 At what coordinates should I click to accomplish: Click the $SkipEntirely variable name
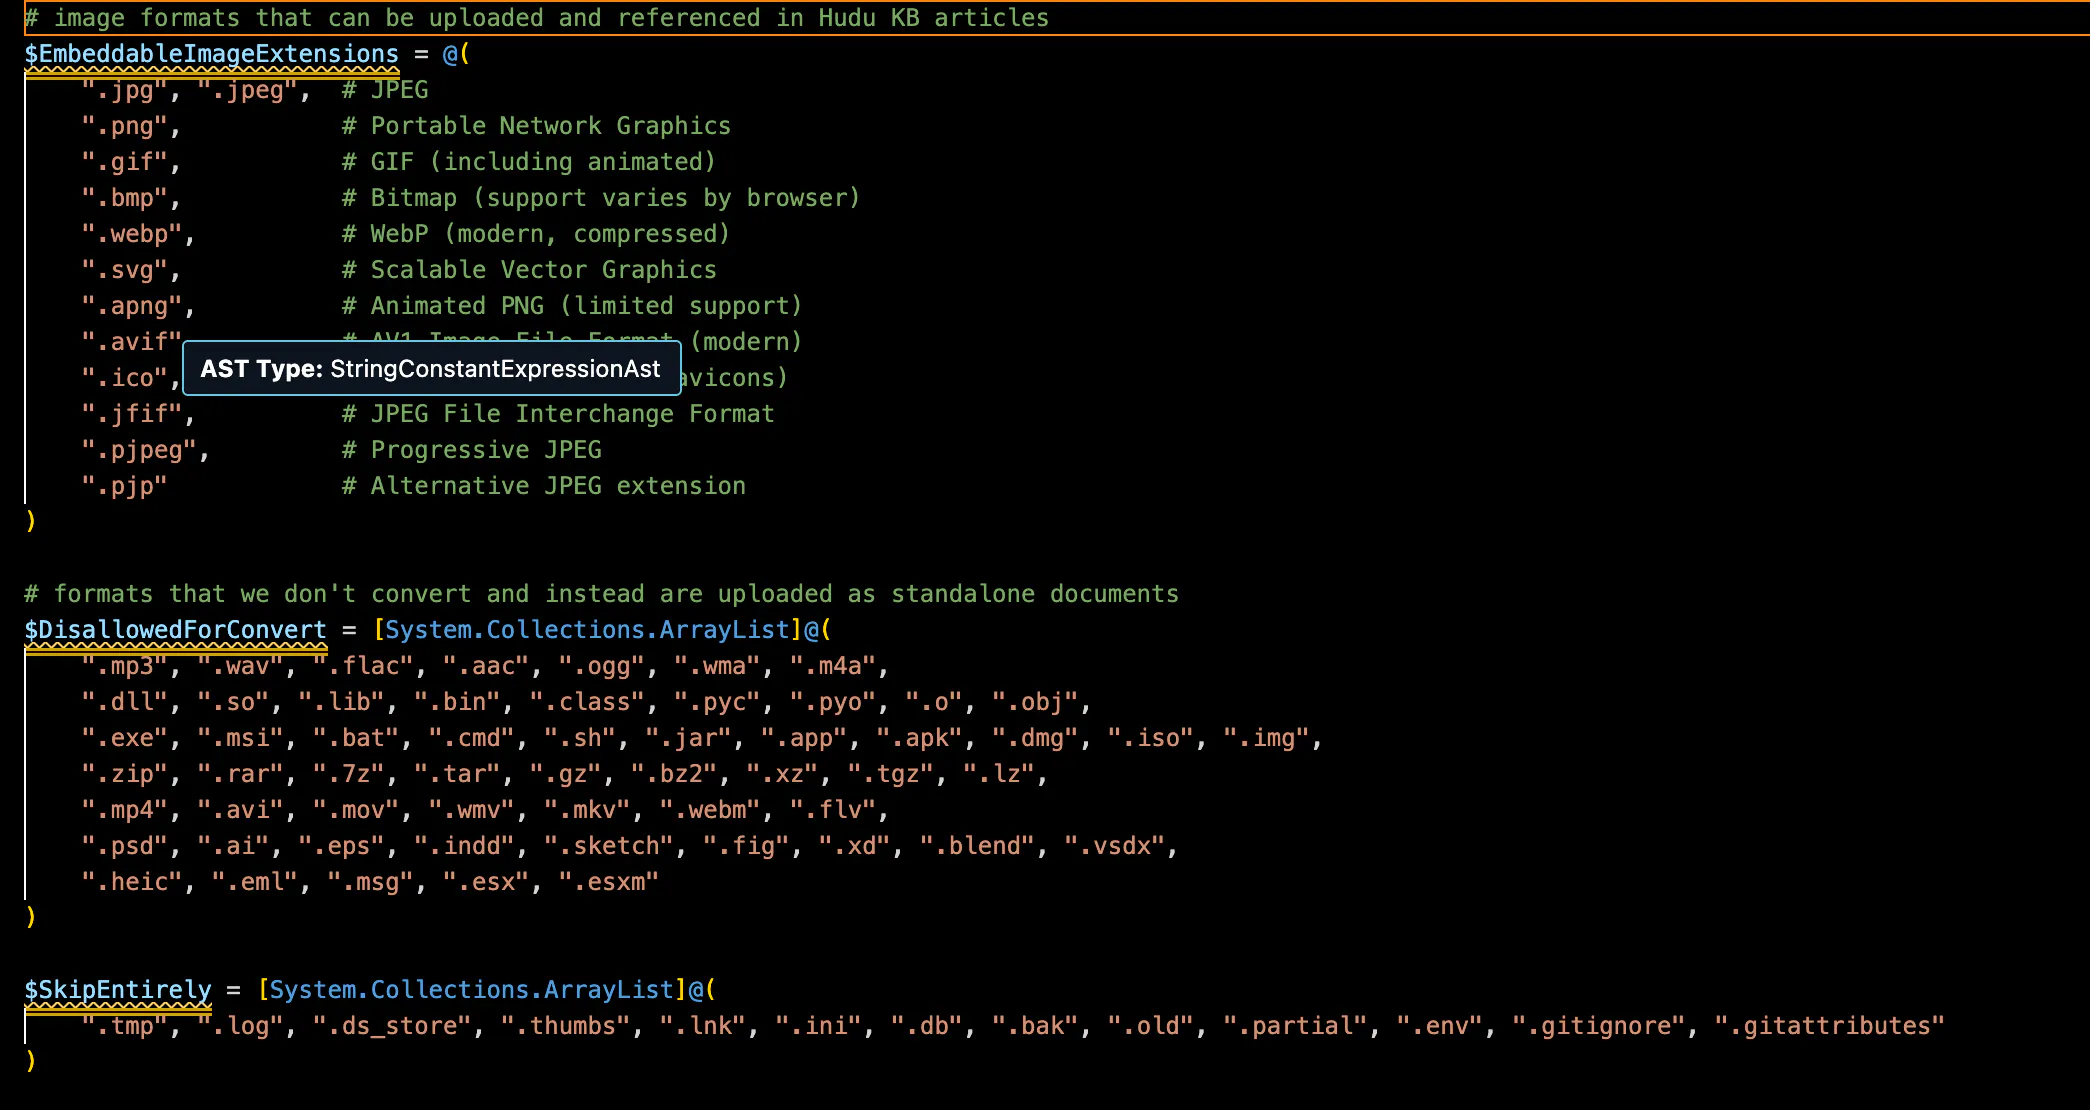tap(118, 990)
